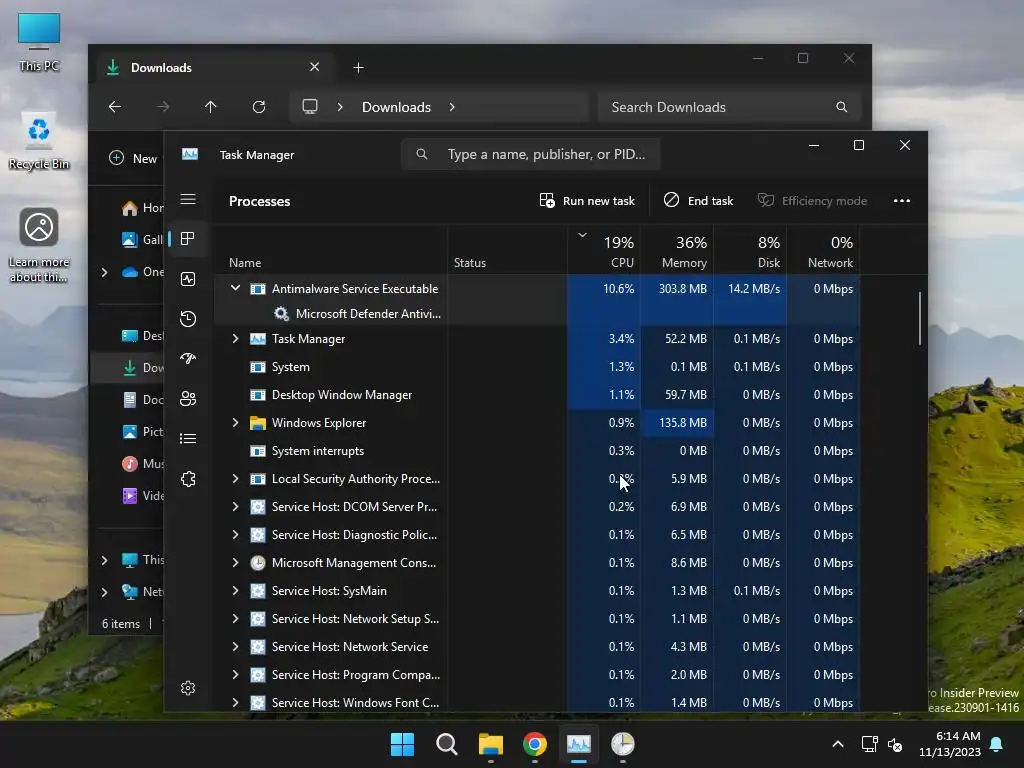Sort processes by Network column
The image size is (1024, 768).
point(824,251)
